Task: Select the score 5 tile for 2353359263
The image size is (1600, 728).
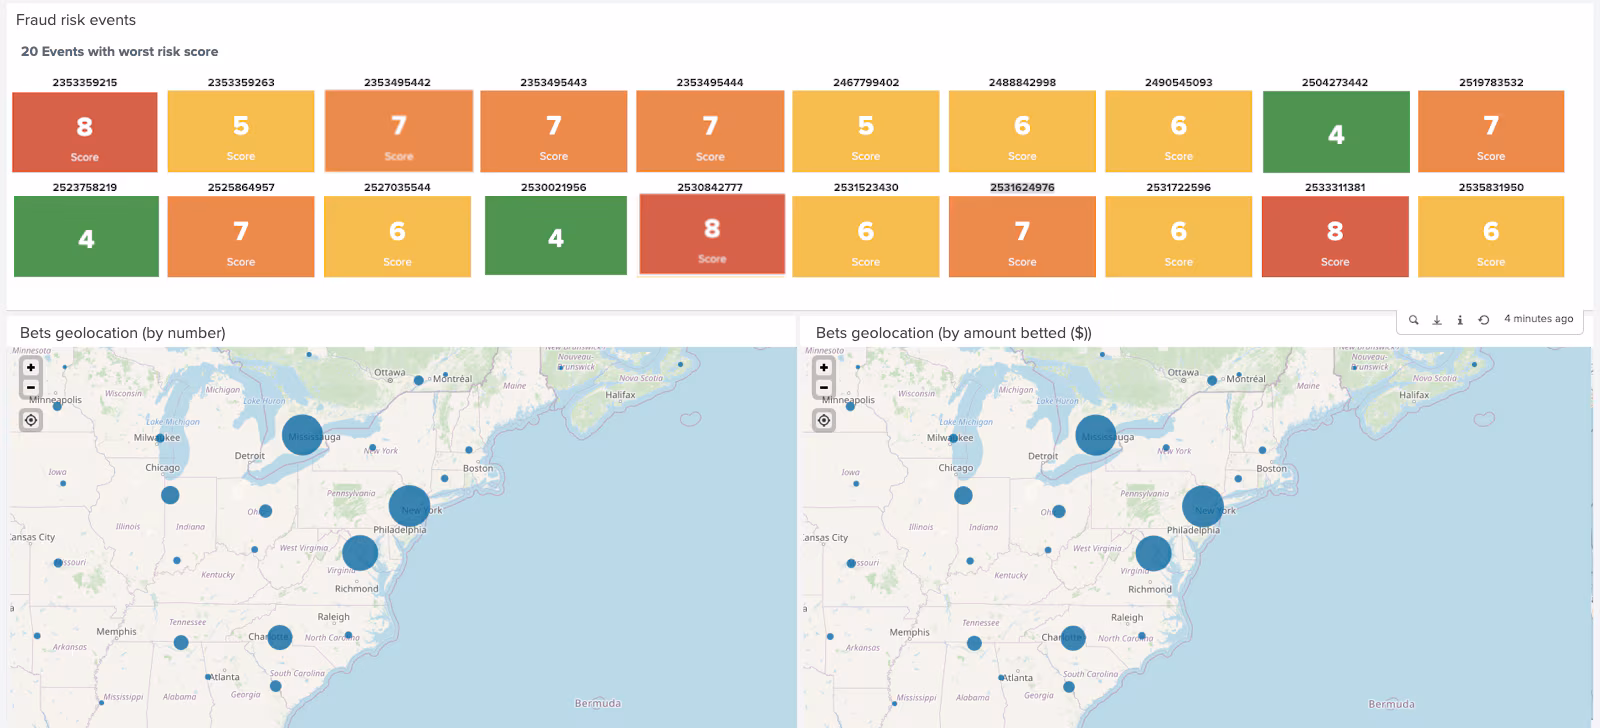Action: click(241, 132)
